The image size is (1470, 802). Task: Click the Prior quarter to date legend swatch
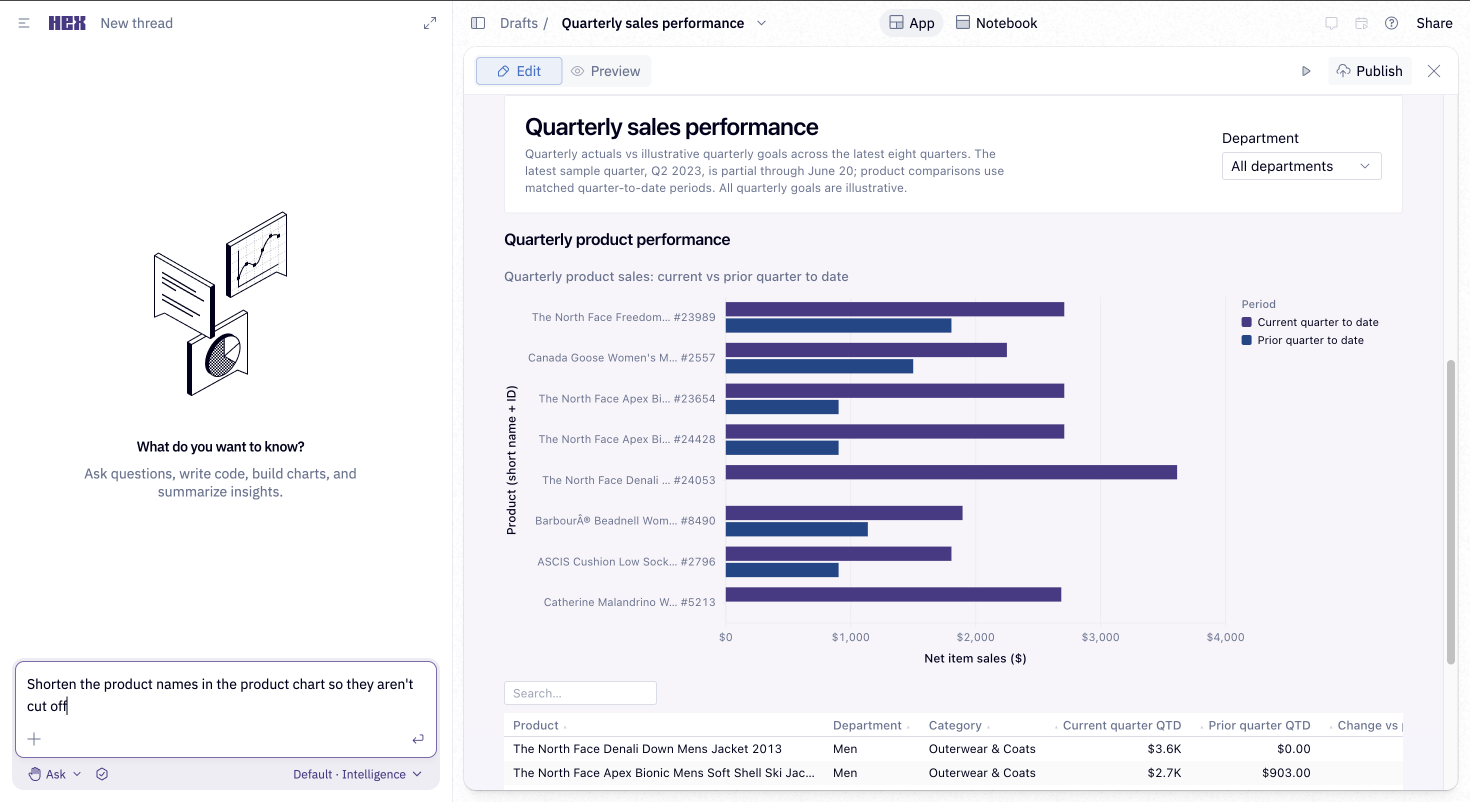tap(1246, 340)
